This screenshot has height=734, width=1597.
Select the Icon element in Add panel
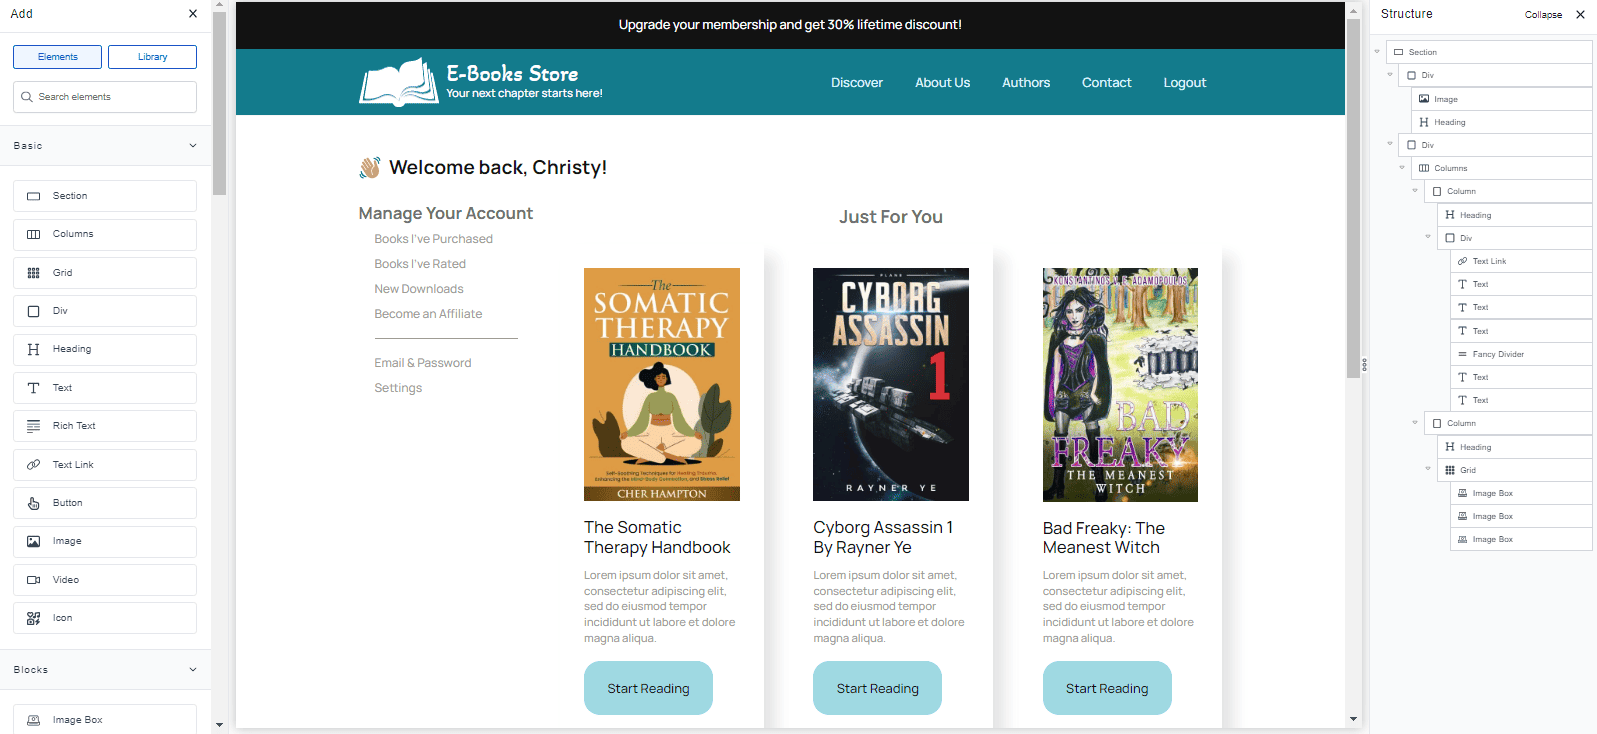pyautogui.click(x=34, y=618)
